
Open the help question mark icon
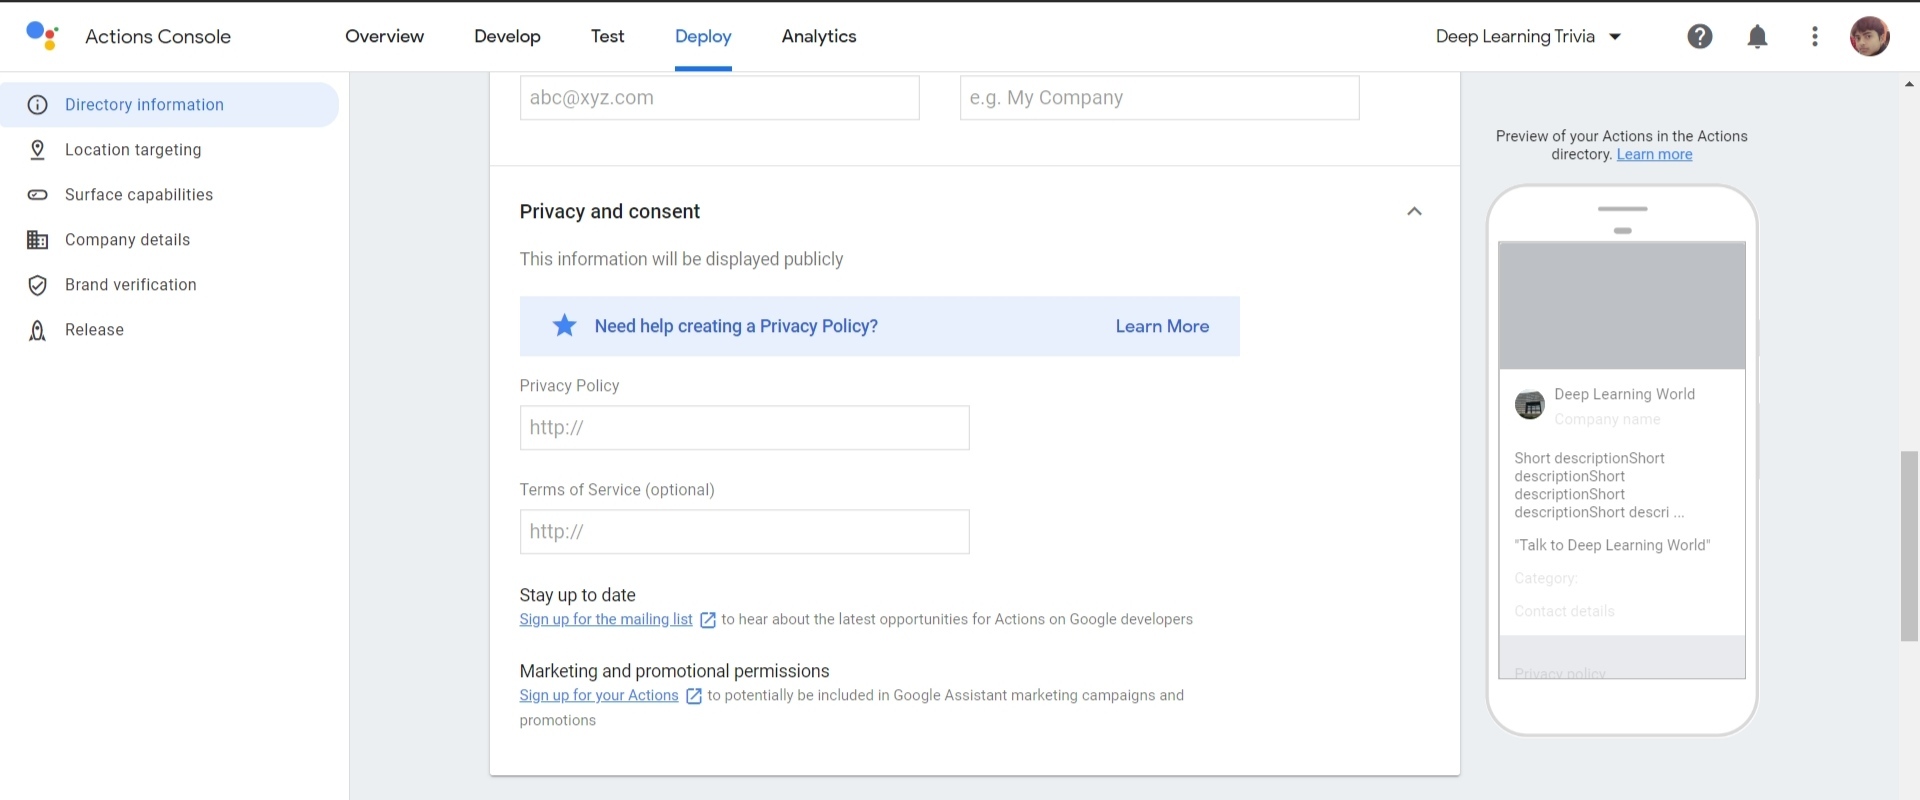(1700, 37)
